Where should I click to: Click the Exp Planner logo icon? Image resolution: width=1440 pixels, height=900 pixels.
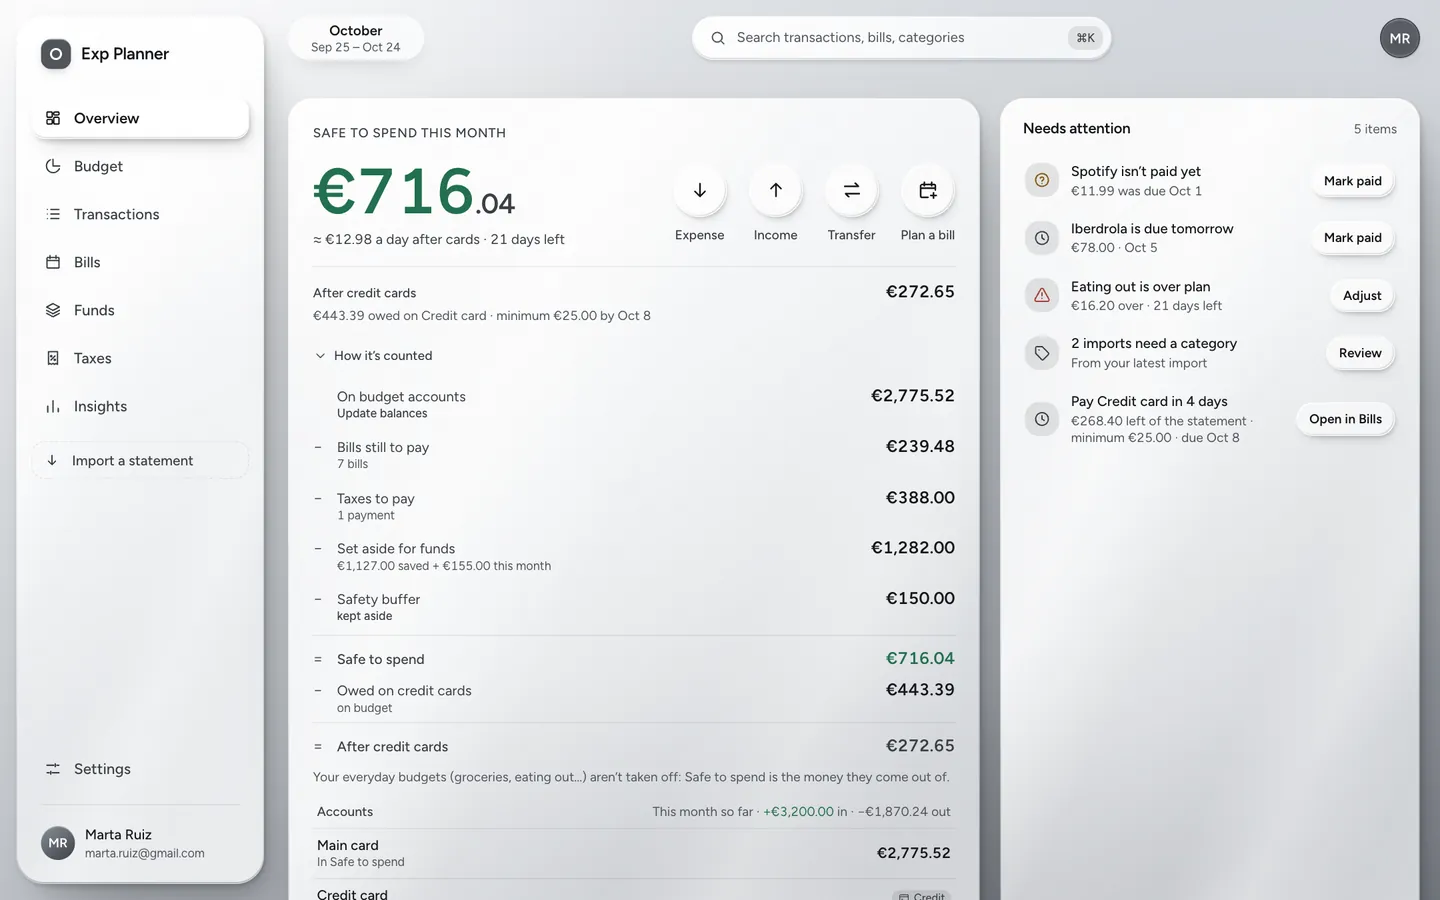coord(56,54)
